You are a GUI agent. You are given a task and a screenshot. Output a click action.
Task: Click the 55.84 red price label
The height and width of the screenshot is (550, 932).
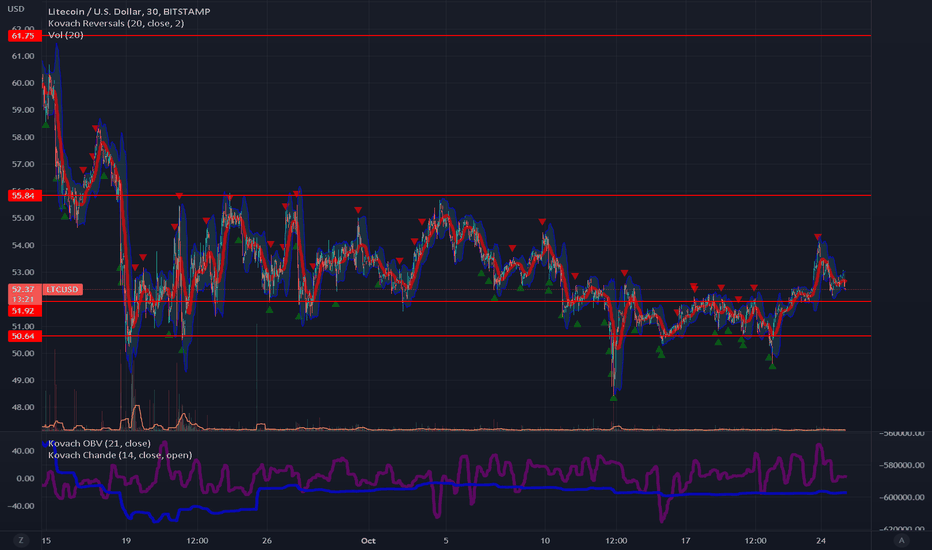(x=24, y=196)
